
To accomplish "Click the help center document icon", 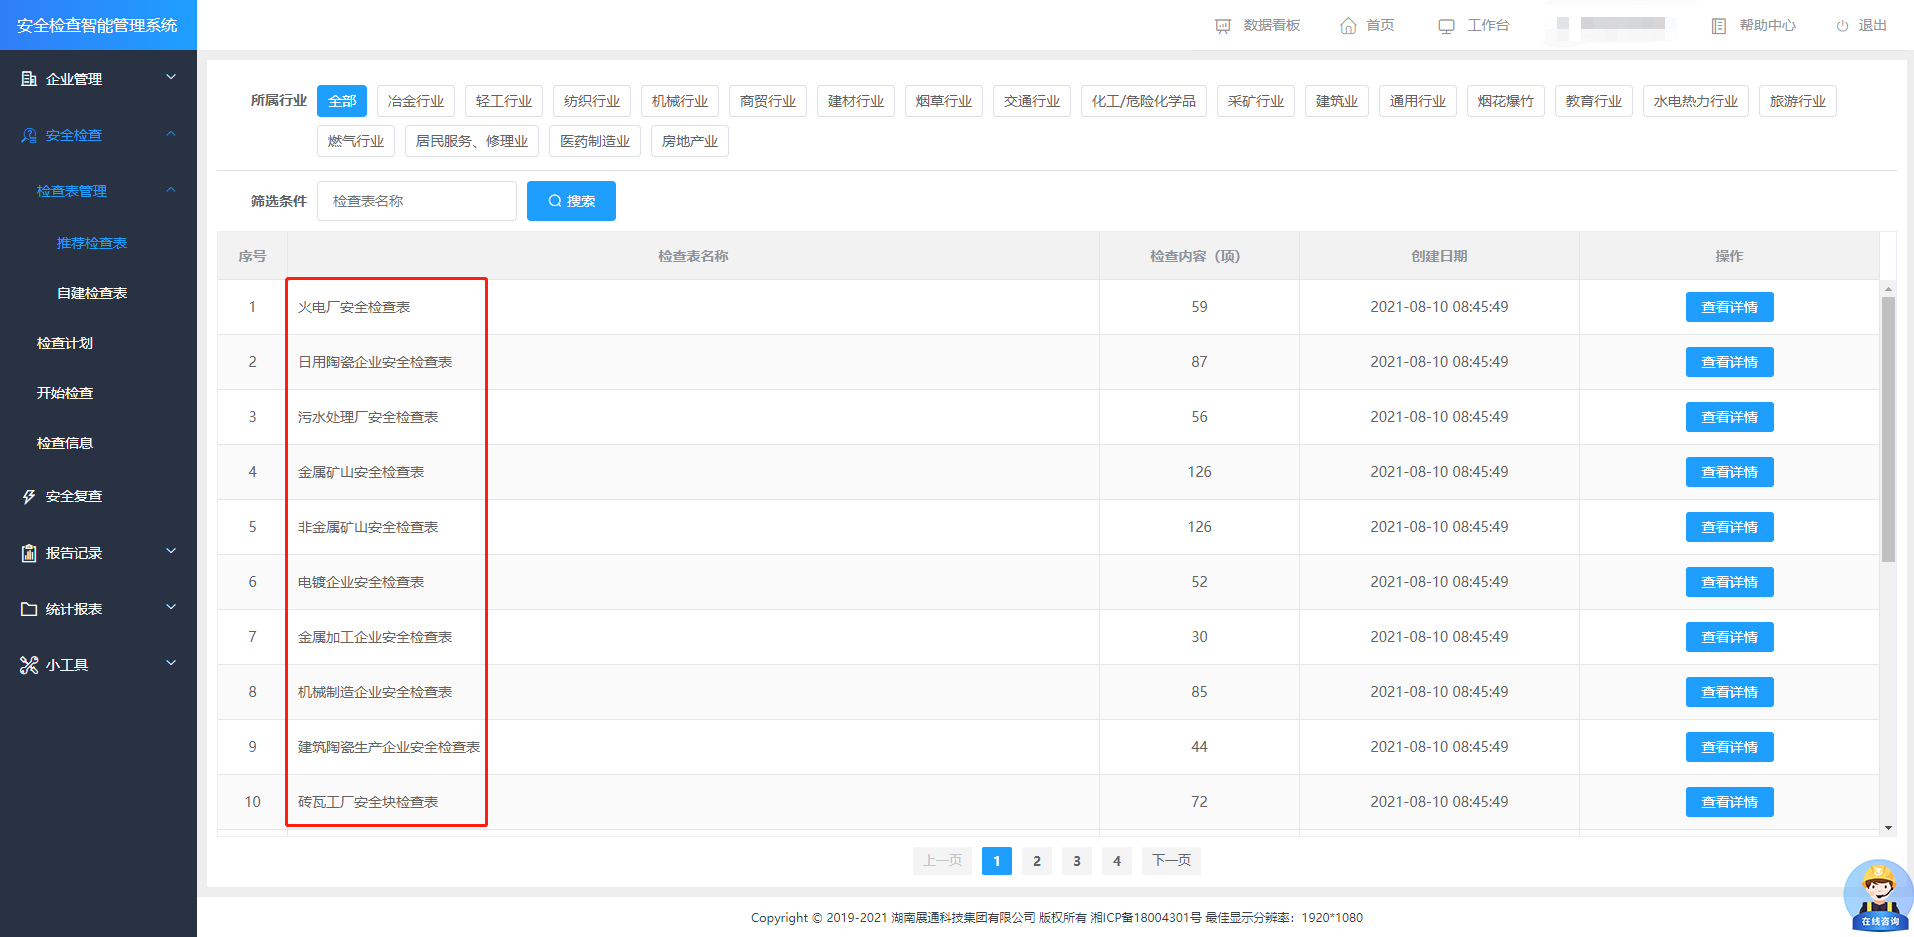I will [x=1718, y=26].
